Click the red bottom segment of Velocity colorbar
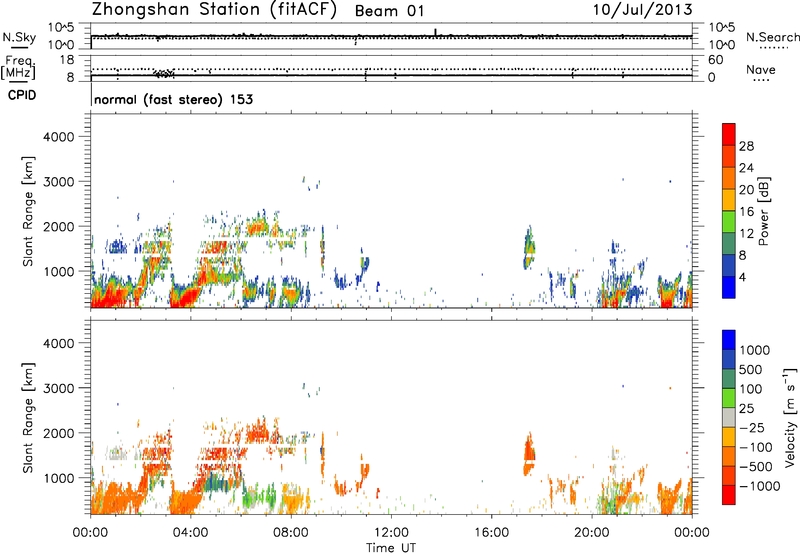 pyautogui.click(x=729, y=495)
